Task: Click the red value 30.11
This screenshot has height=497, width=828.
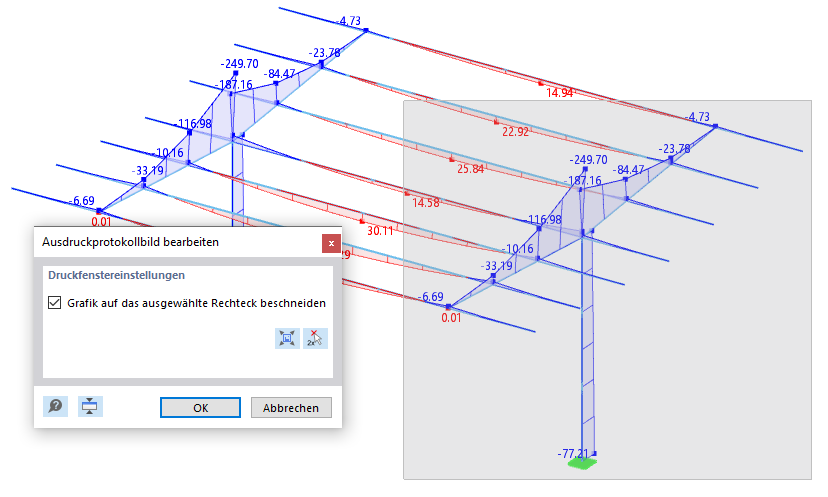Action: (380, 231)
